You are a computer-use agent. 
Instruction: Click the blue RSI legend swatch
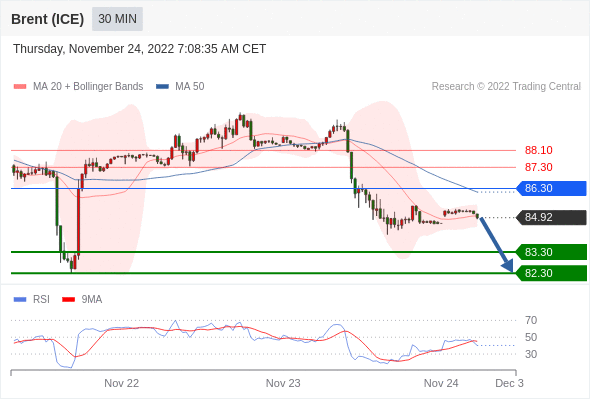coord(20,300)
